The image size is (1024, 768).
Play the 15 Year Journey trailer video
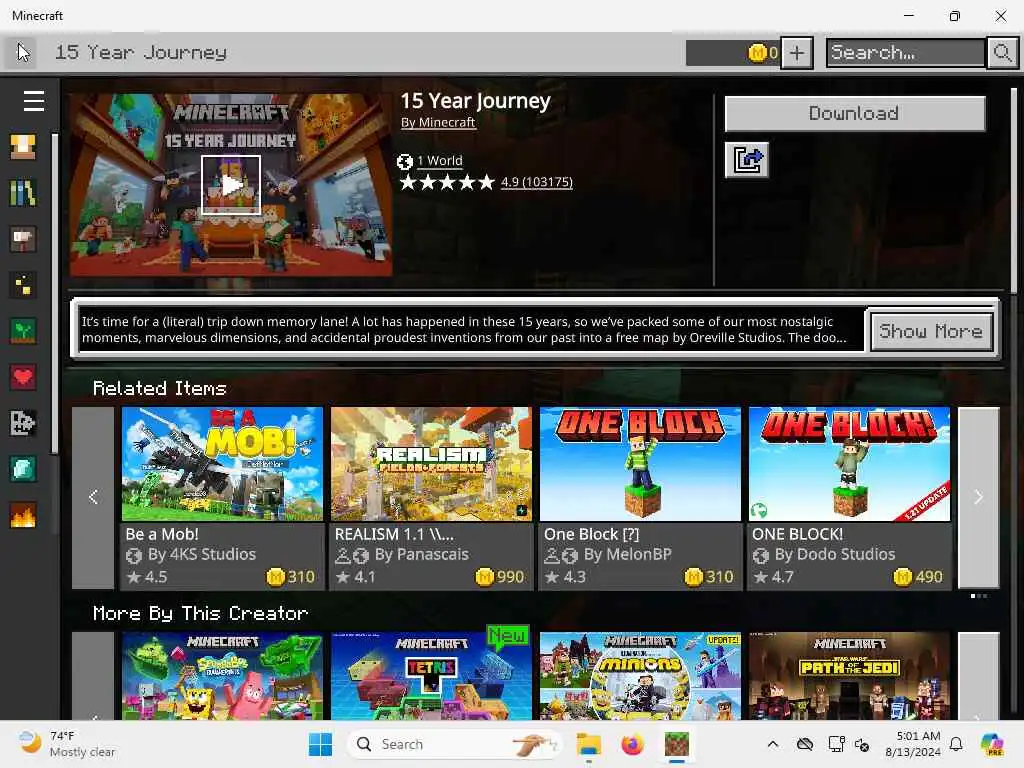(231, 185)
